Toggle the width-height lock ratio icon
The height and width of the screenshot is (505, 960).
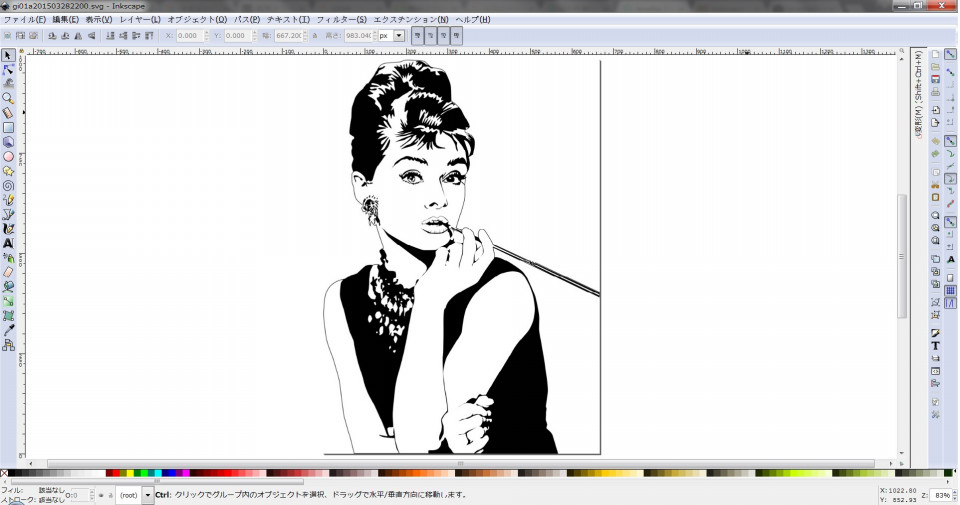click(x=315, y=36)
